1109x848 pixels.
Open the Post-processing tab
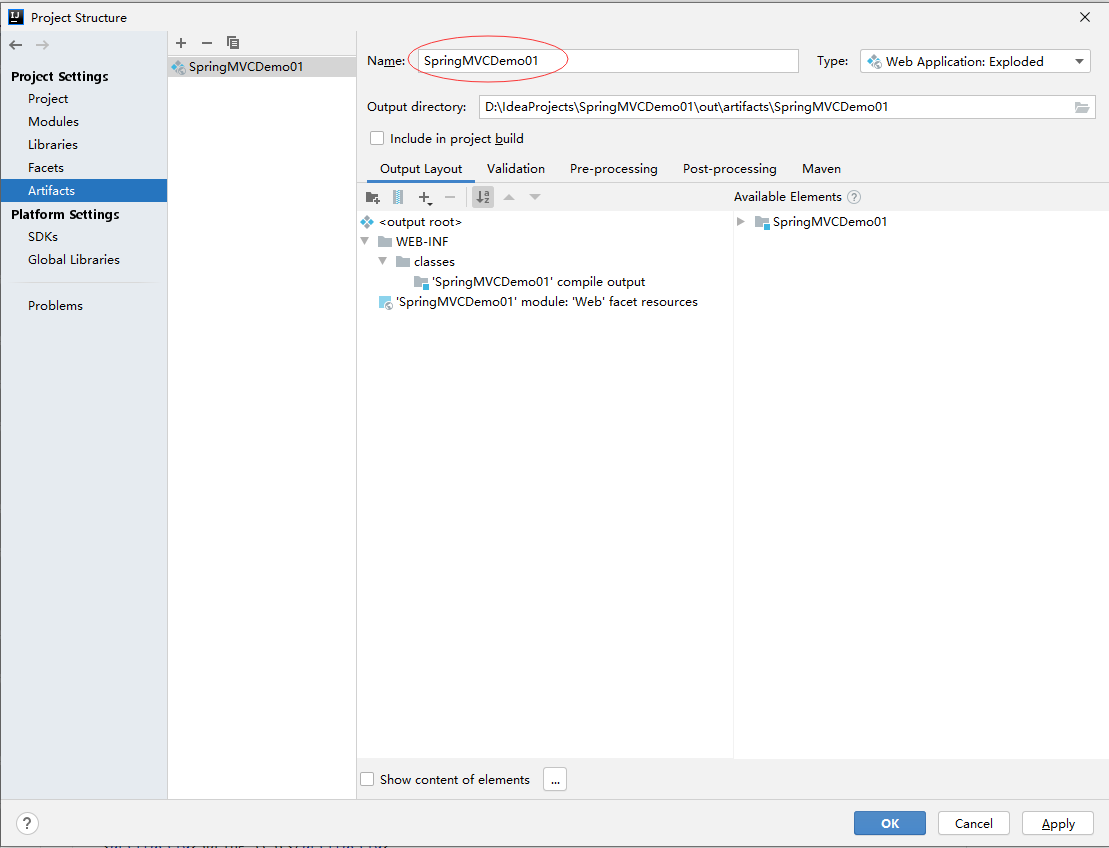[729, 169]
